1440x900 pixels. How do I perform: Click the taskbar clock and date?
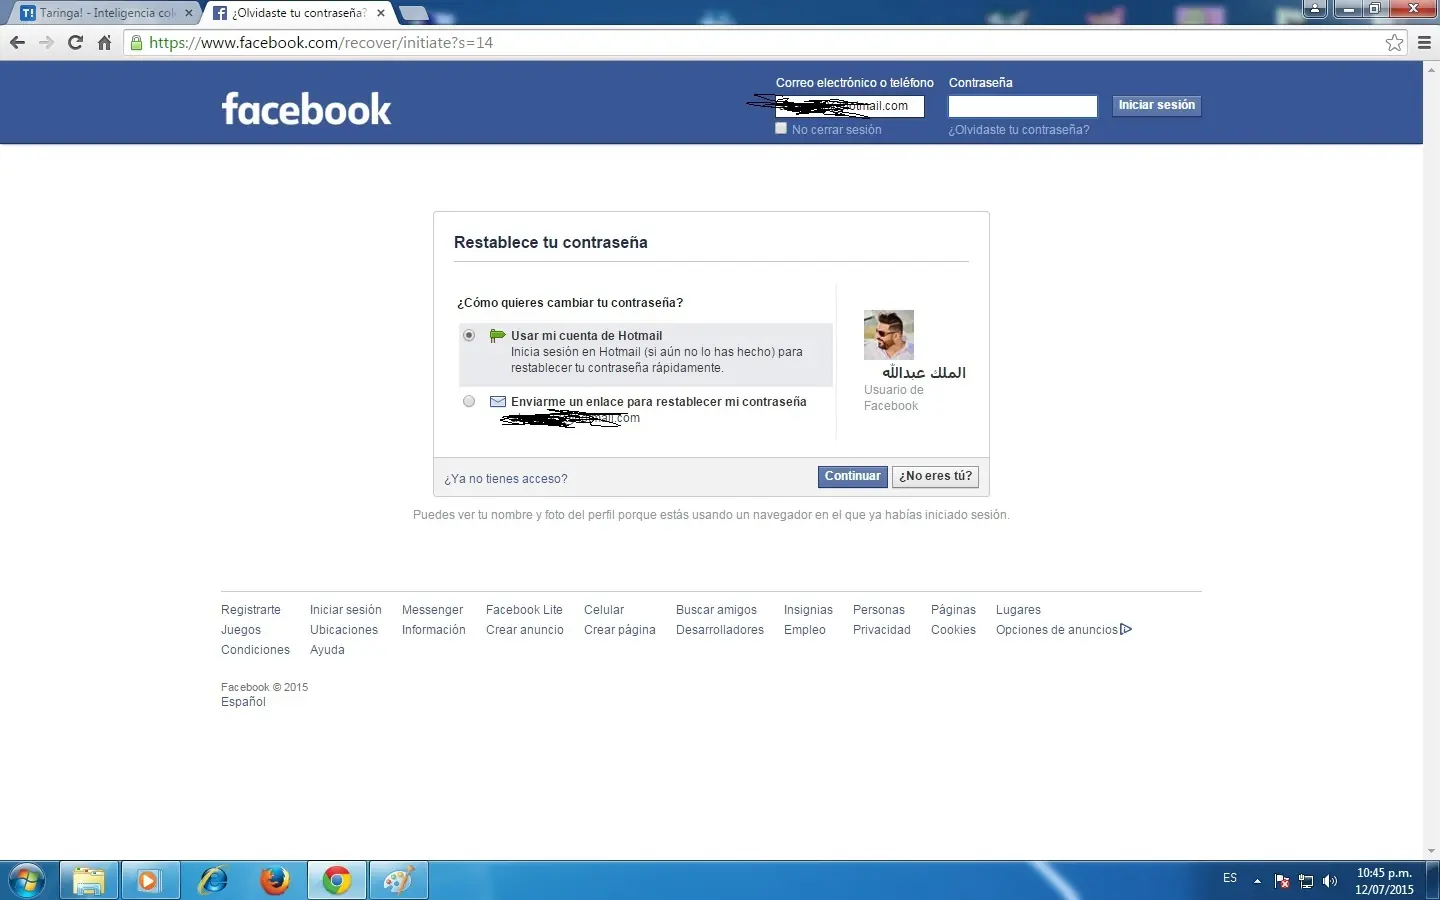tap(1384, 881)
